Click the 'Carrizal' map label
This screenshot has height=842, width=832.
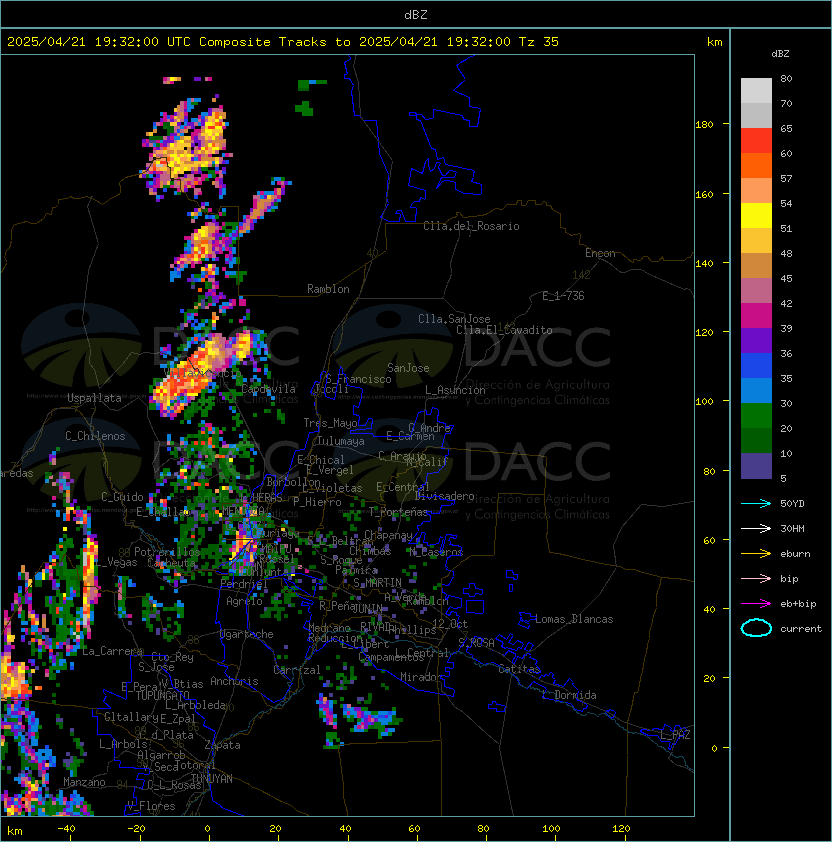297,670
